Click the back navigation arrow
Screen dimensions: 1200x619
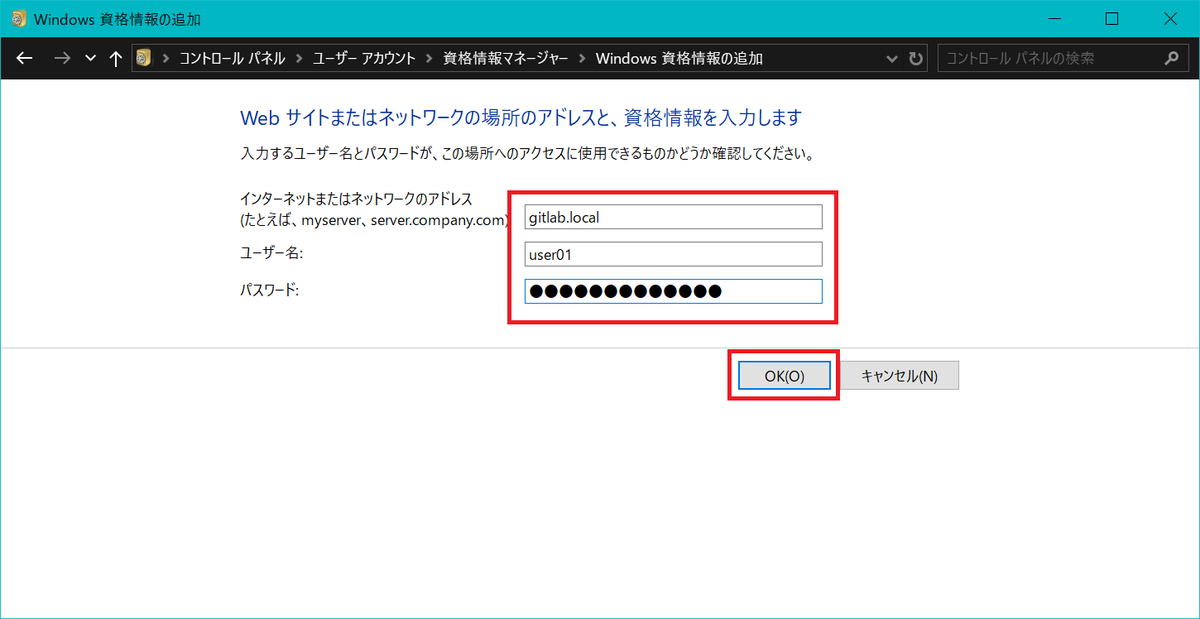pos(25,58)
